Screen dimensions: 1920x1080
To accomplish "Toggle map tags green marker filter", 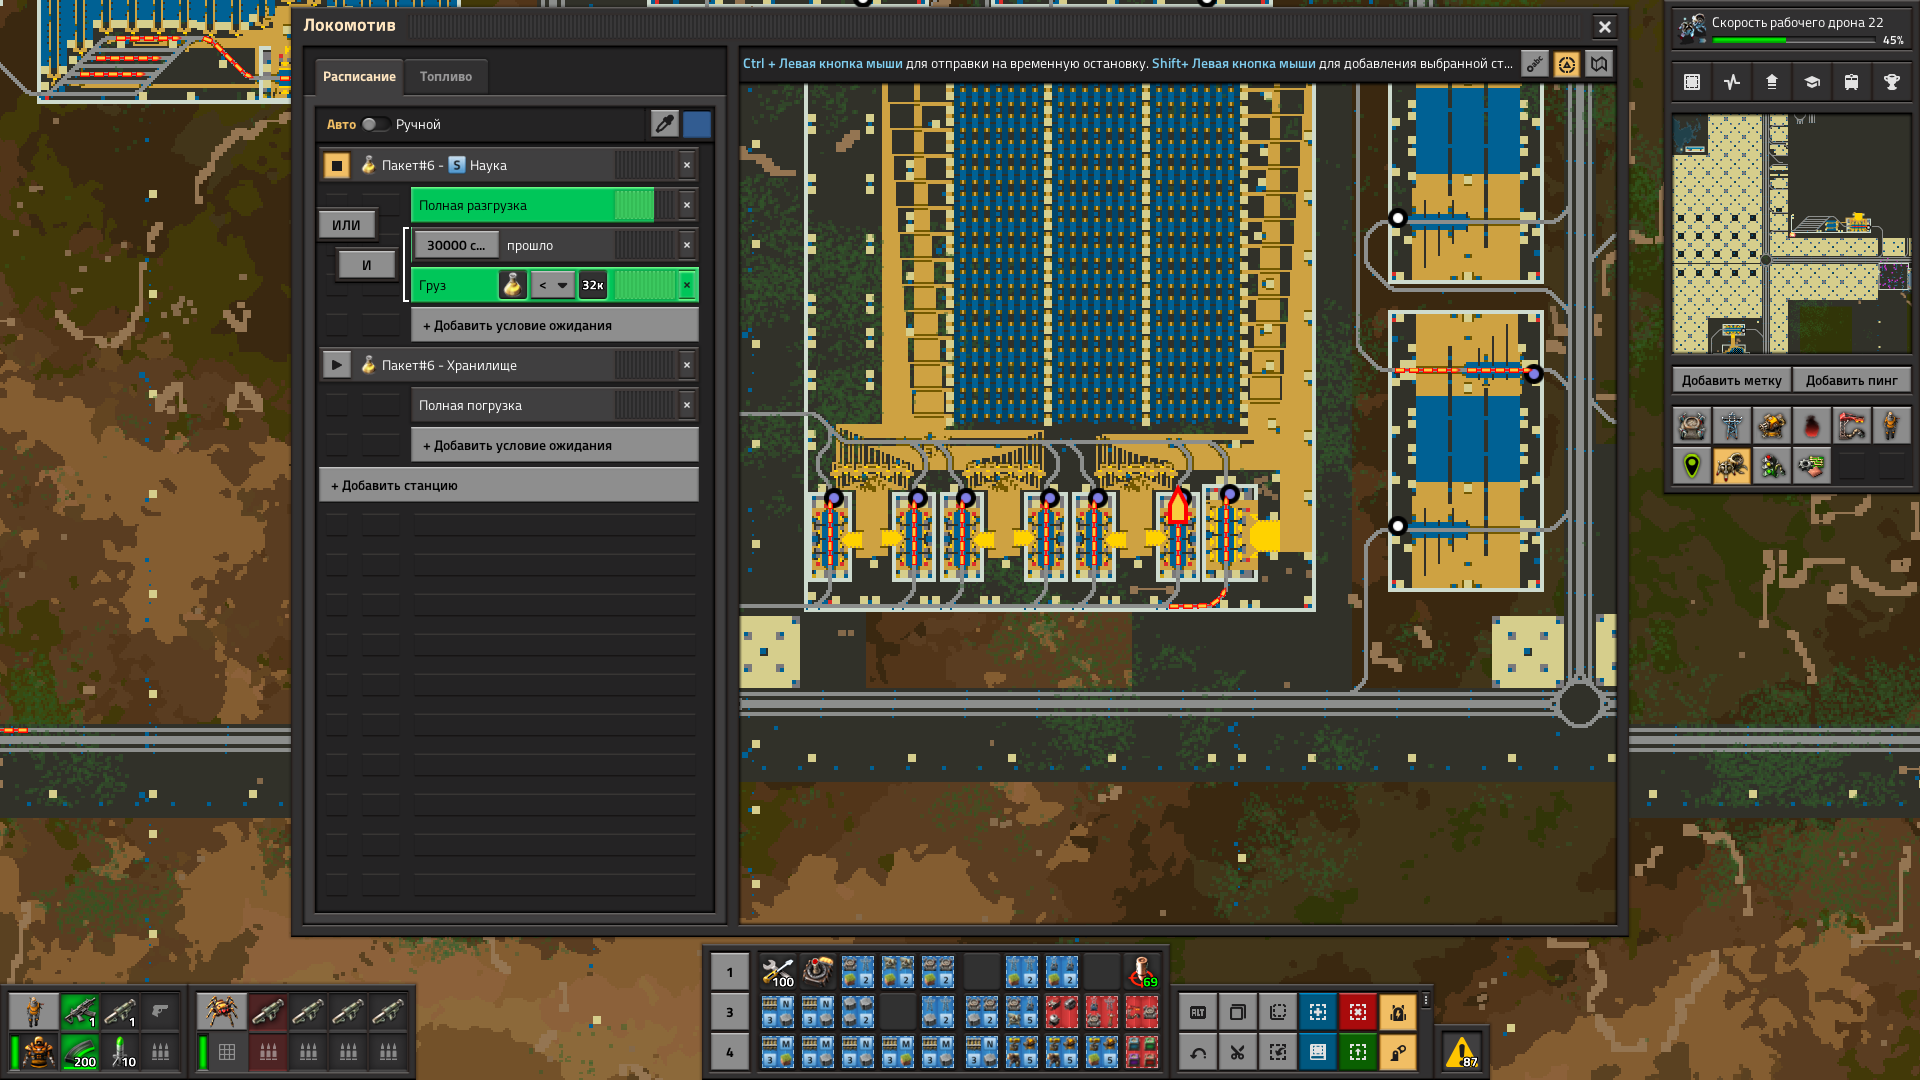I will 1692,466.
